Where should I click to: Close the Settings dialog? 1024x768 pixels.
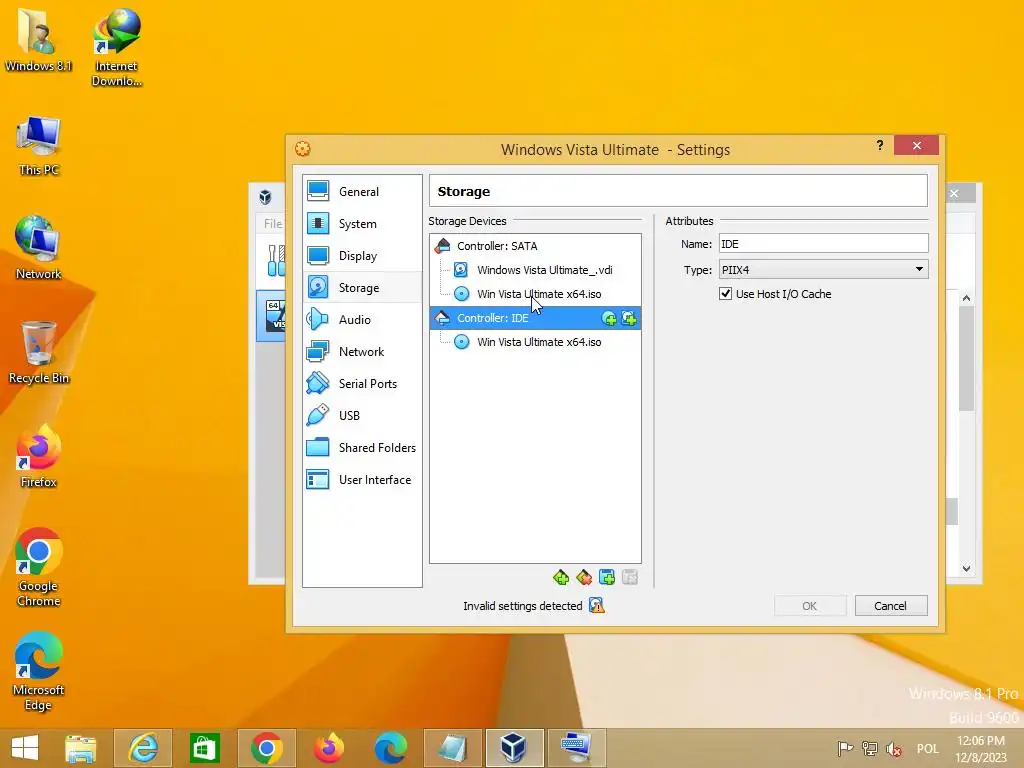coord(916,145)
